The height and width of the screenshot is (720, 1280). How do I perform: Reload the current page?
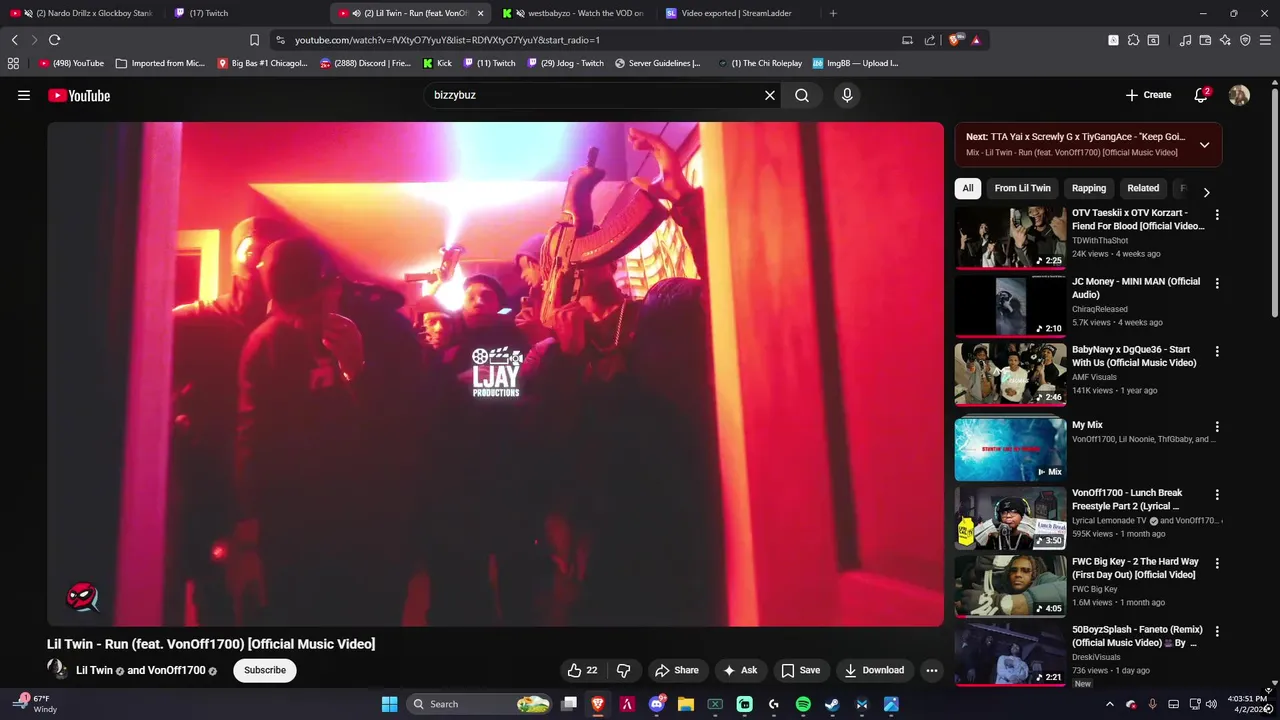click(54, 40)
